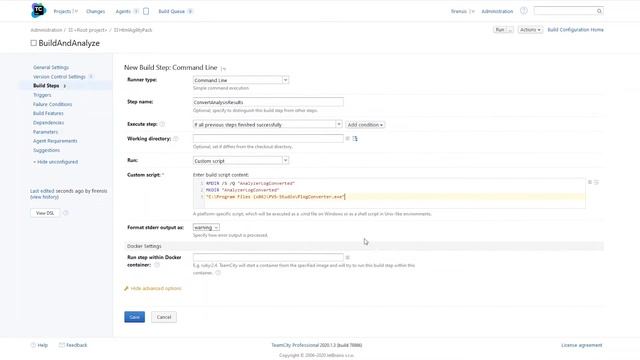
Task: Open Format stderr output dropdown
Action: pos(206,227)
